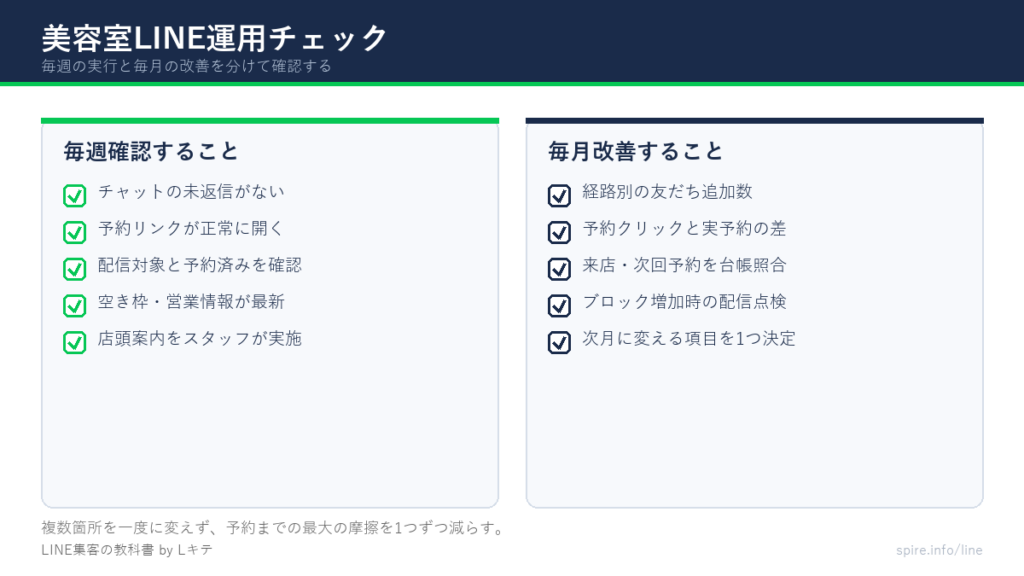Screen dimensions: 1024x576
Task: Click the subtitle 毎週の実行と毎月の改善を分けて確認する
Action: click(187, 66)
